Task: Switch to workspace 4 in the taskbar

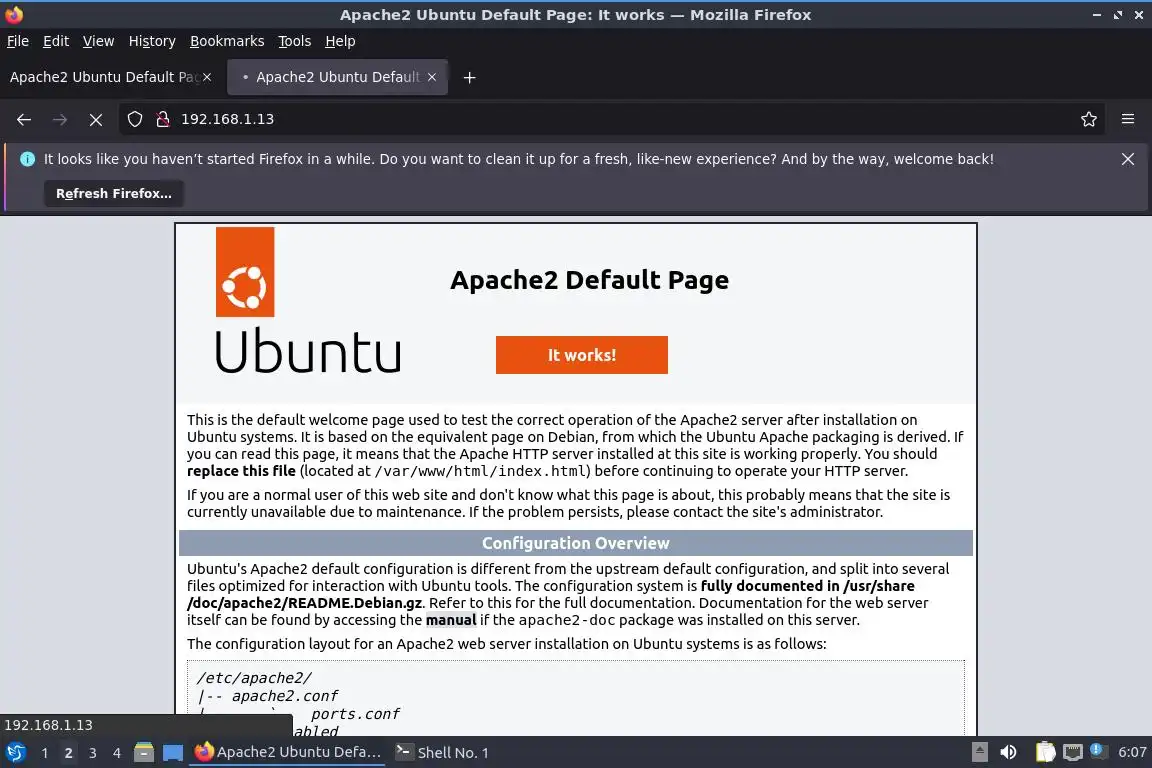Action: pos(117,753)
